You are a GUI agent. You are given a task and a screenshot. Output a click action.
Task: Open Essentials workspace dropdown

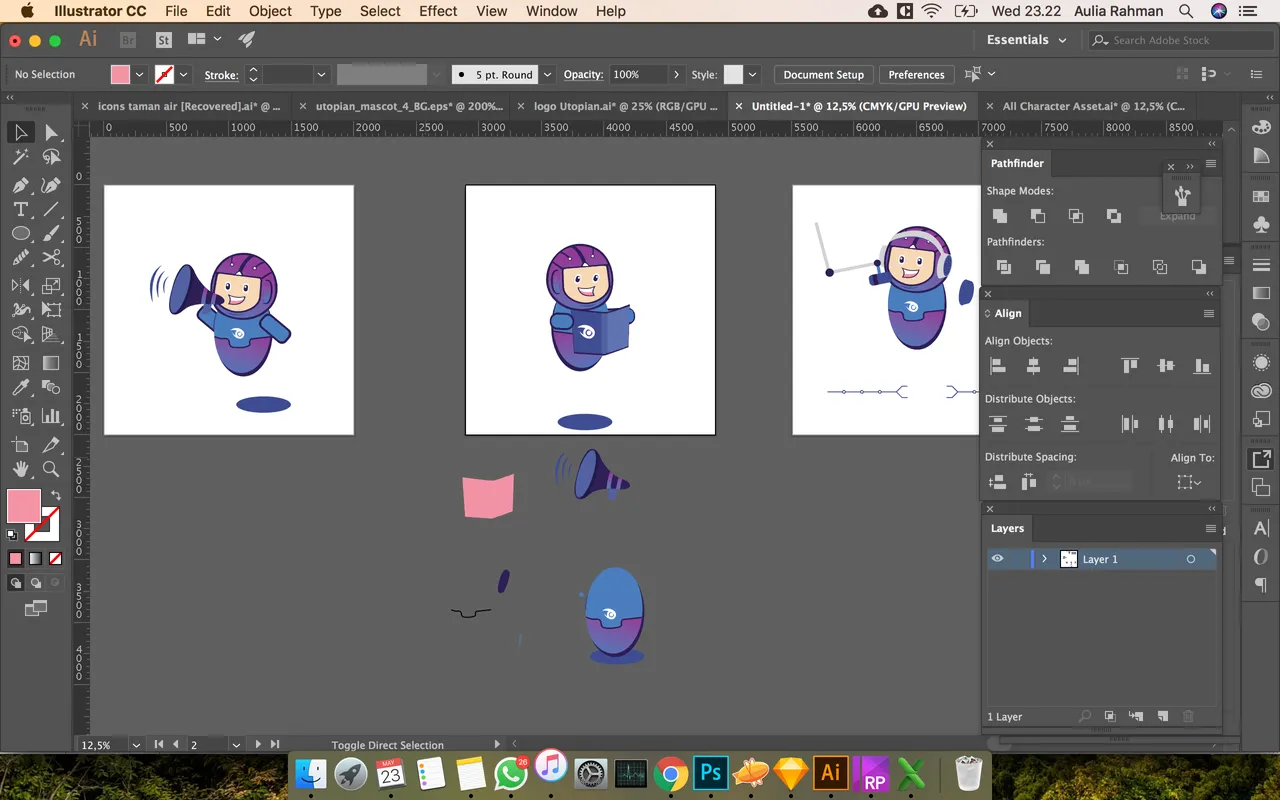(x=1027, y=40)
